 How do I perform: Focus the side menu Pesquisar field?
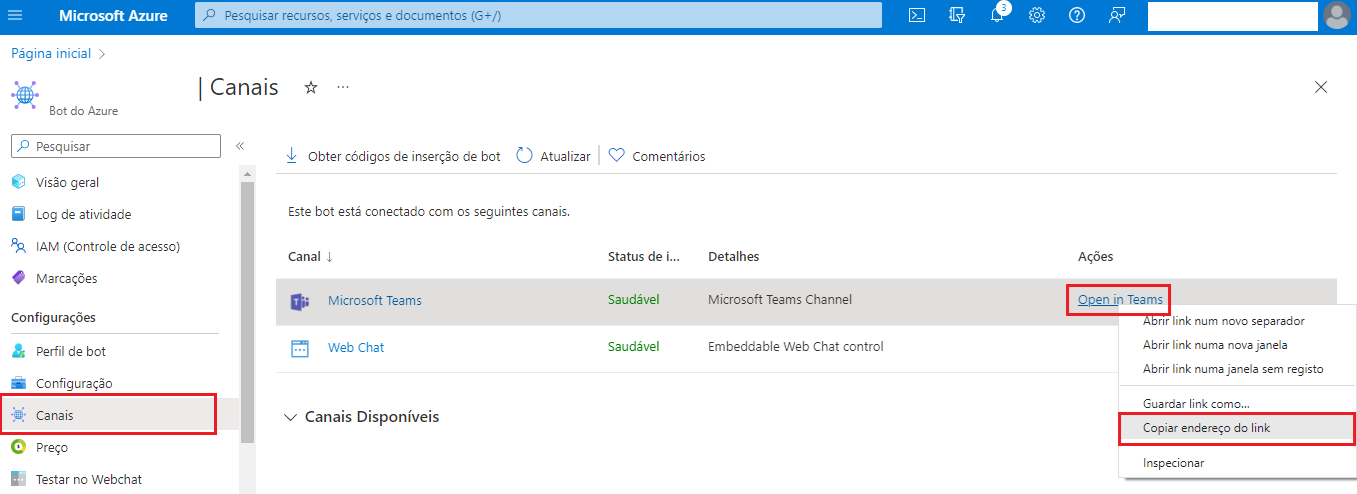click(x=115, y=146)
